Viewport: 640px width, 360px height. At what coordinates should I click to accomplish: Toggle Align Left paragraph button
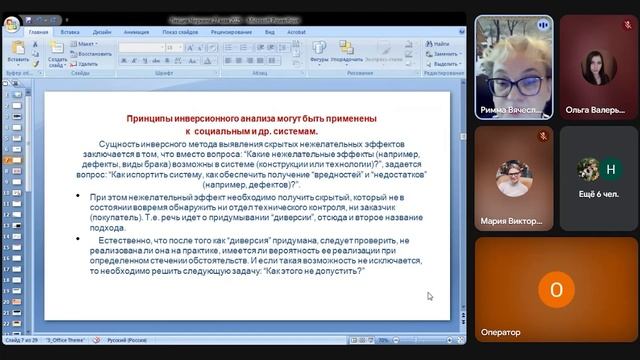pyautogui.click(x=228, y=61)
